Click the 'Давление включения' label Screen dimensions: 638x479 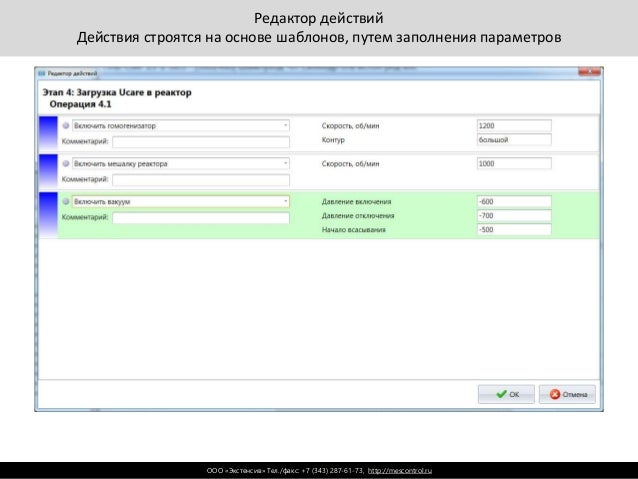coord(356,201)
